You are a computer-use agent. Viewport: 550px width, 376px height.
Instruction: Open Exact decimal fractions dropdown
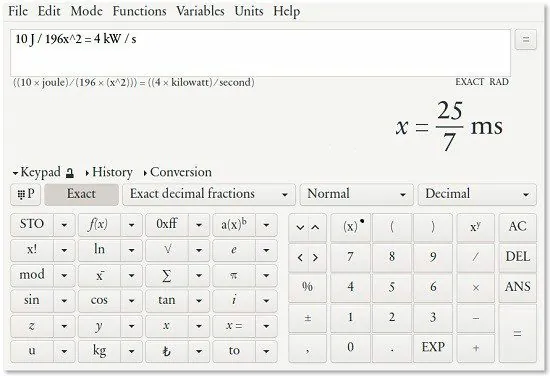coord(209,194)
